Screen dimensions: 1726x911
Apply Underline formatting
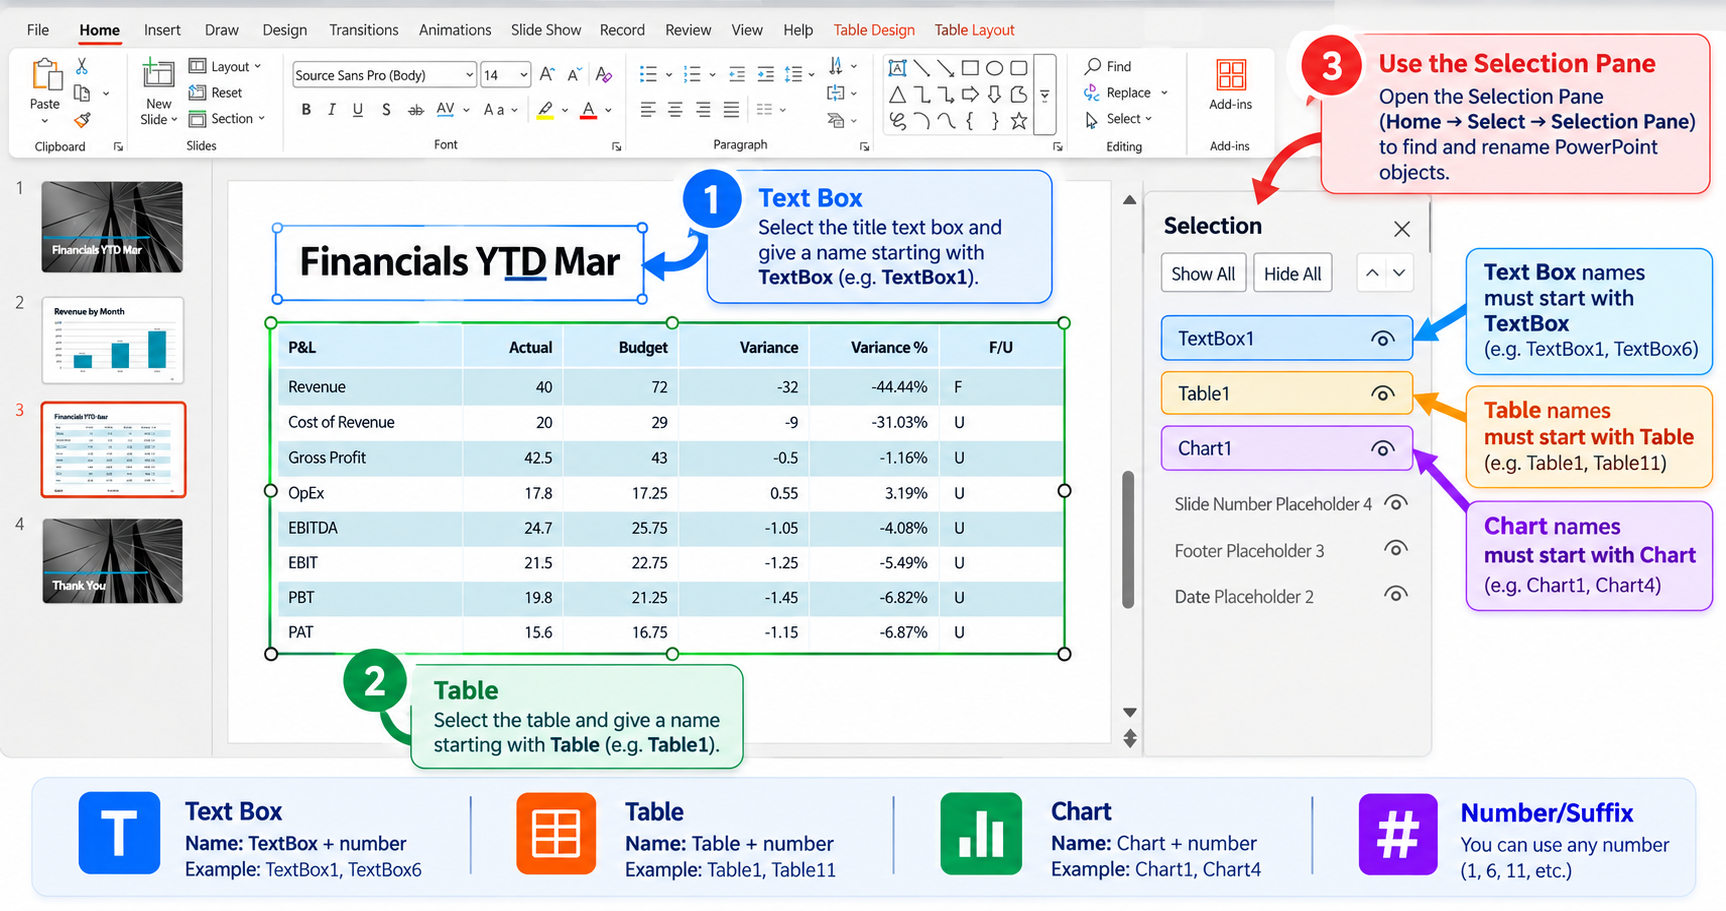pyautogui.click(x=358, y=110)
